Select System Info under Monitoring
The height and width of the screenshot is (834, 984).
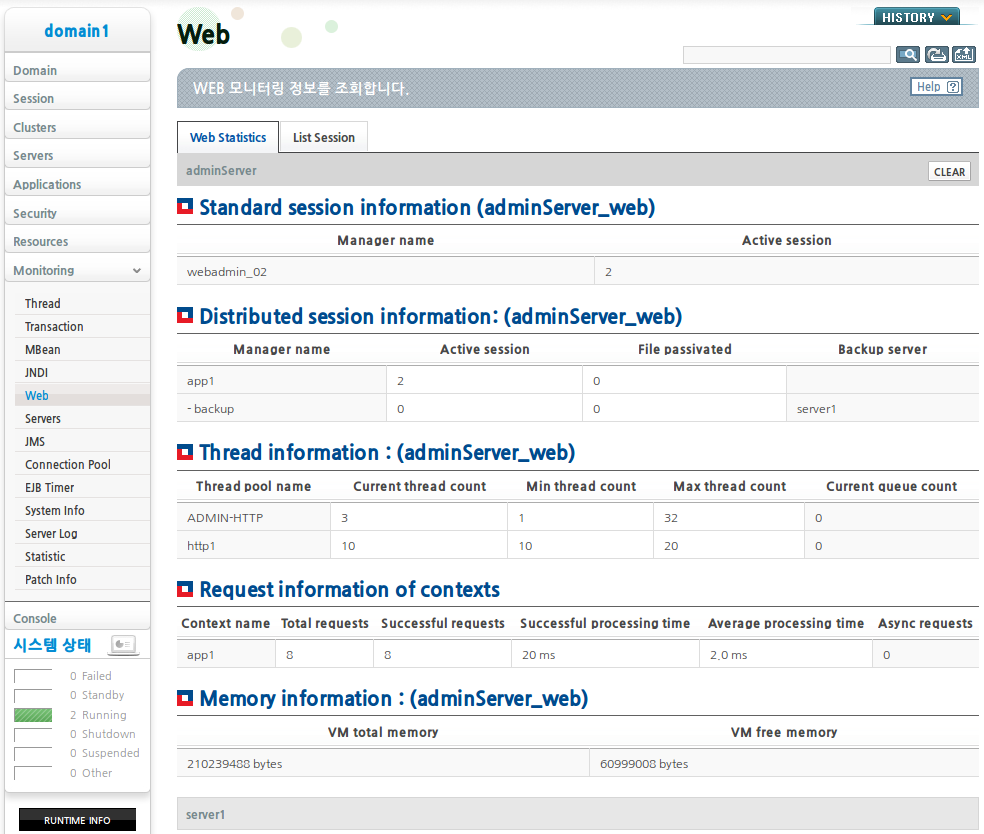(82, 510)
